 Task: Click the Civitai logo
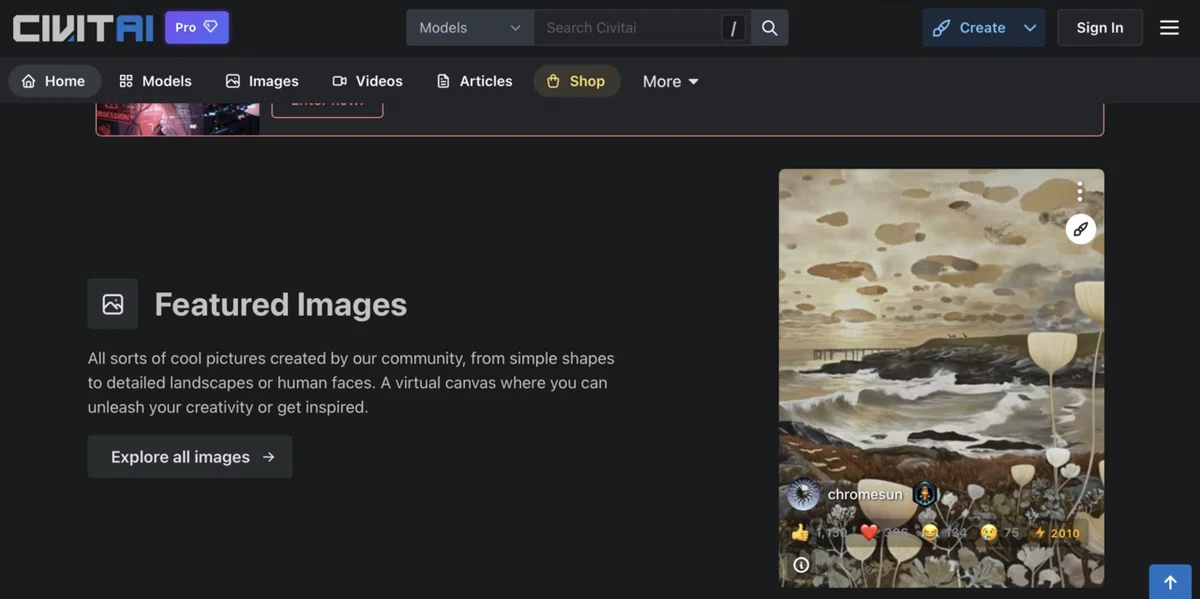(x=83, y=27)
